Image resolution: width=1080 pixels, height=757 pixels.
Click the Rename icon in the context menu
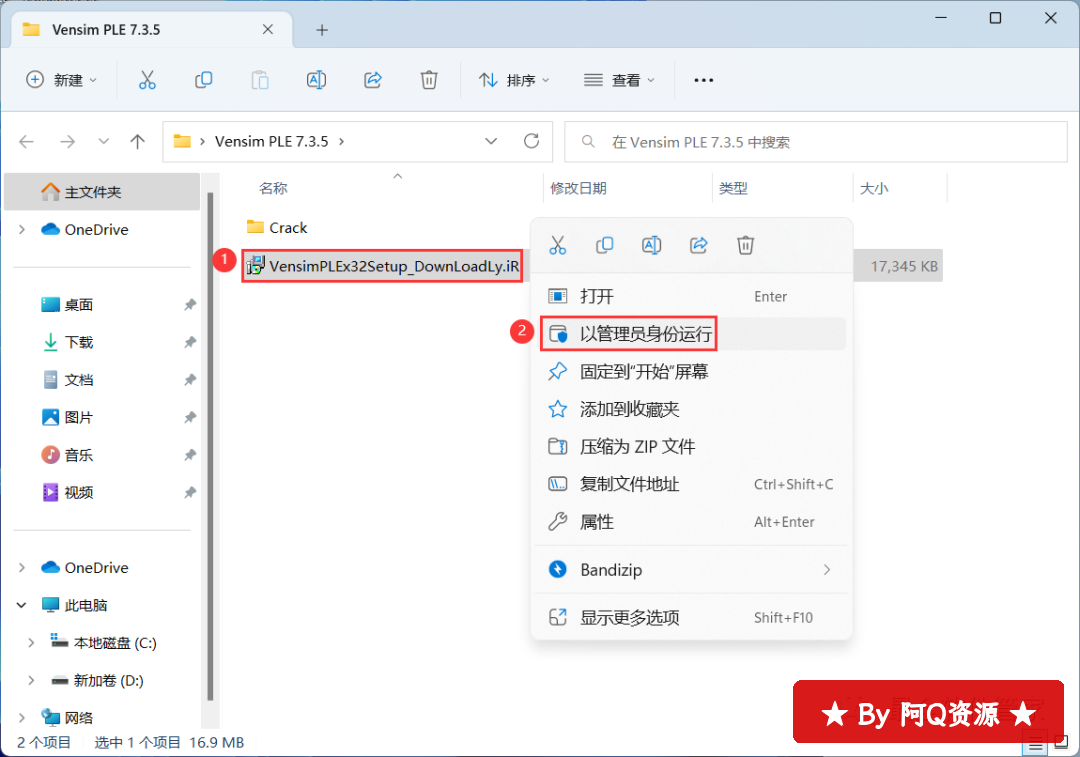click(x=652, y=245)
